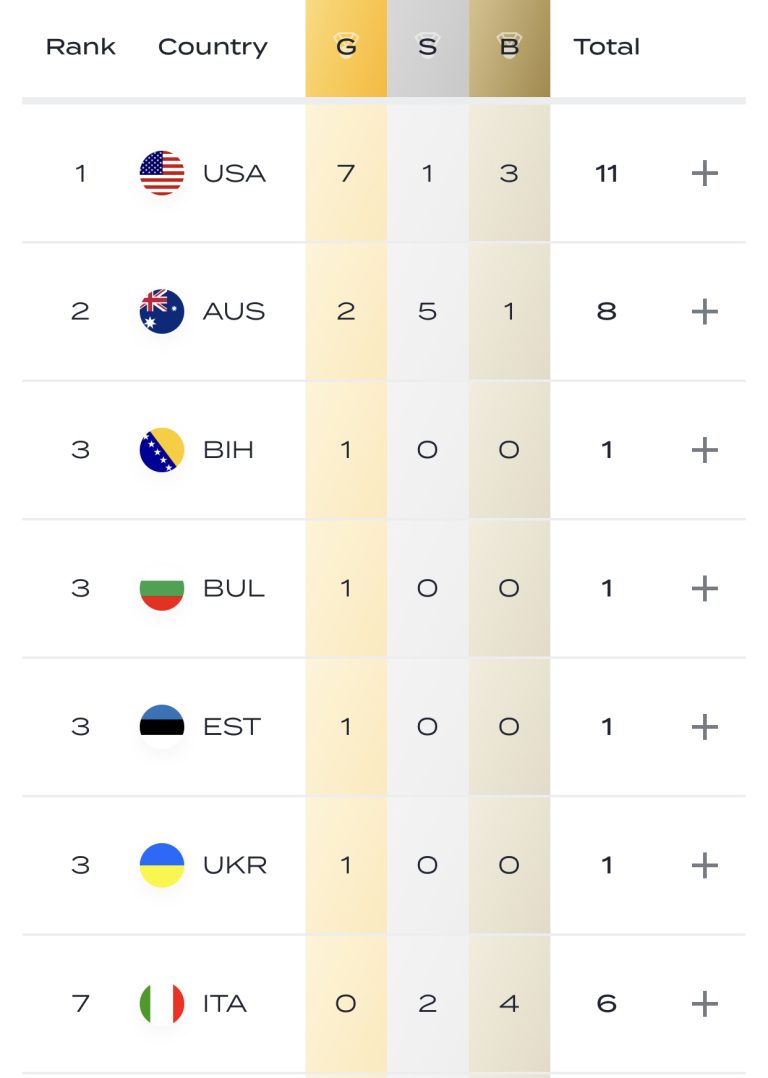Click the silver medal column header

(427, 47)
